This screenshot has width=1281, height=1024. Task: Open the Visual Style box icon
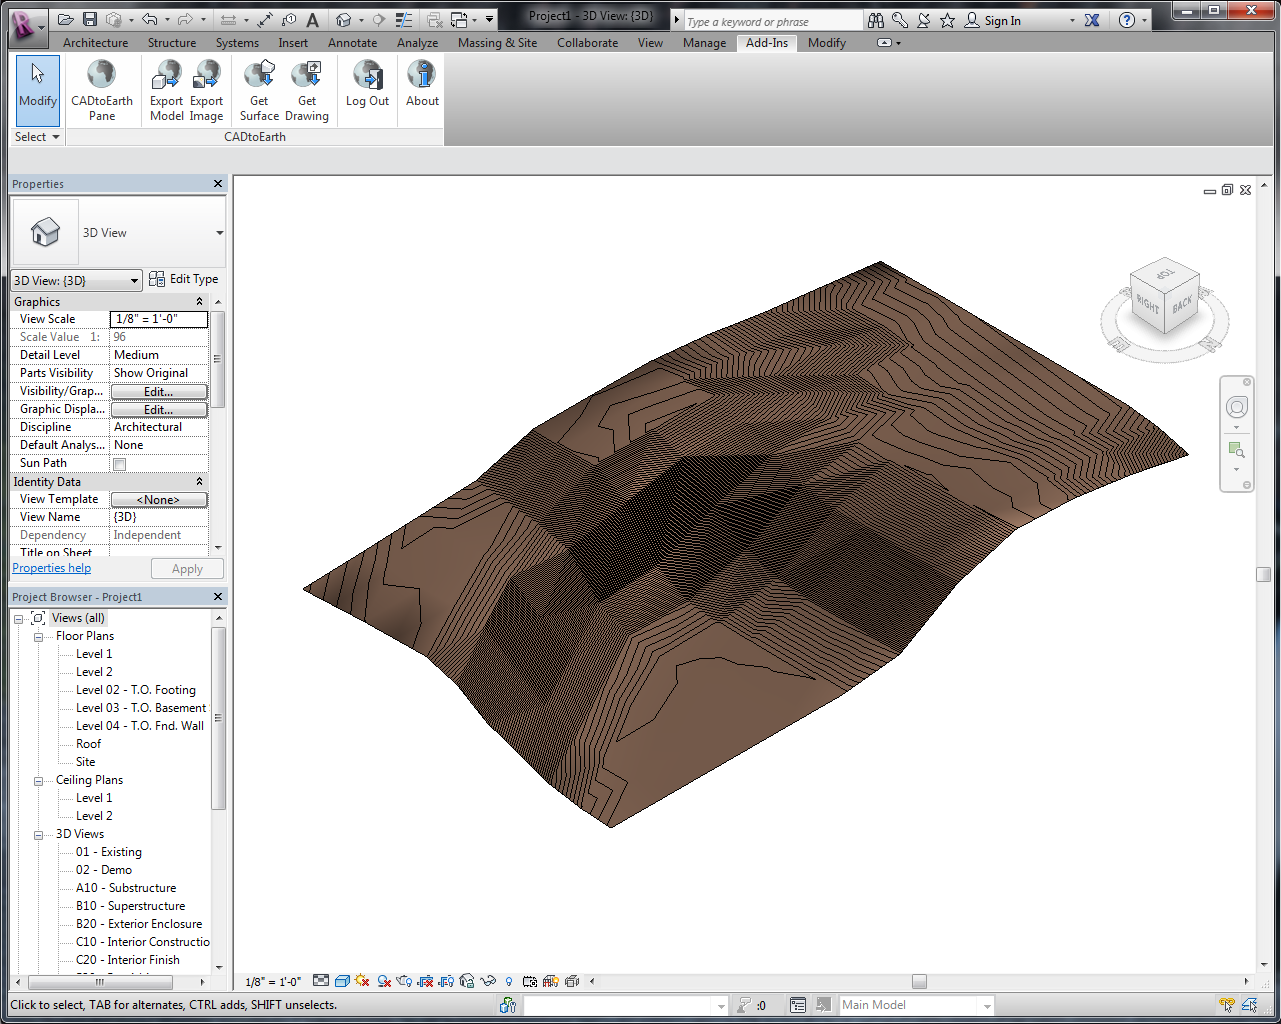[x=342, y=981]
